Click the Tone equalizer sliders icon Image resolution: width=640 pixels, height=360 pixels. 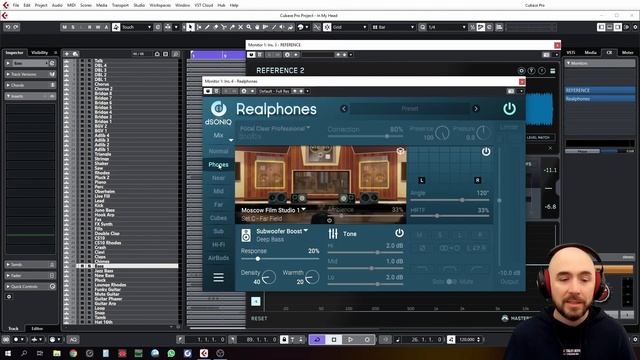[x=333, y=233]
